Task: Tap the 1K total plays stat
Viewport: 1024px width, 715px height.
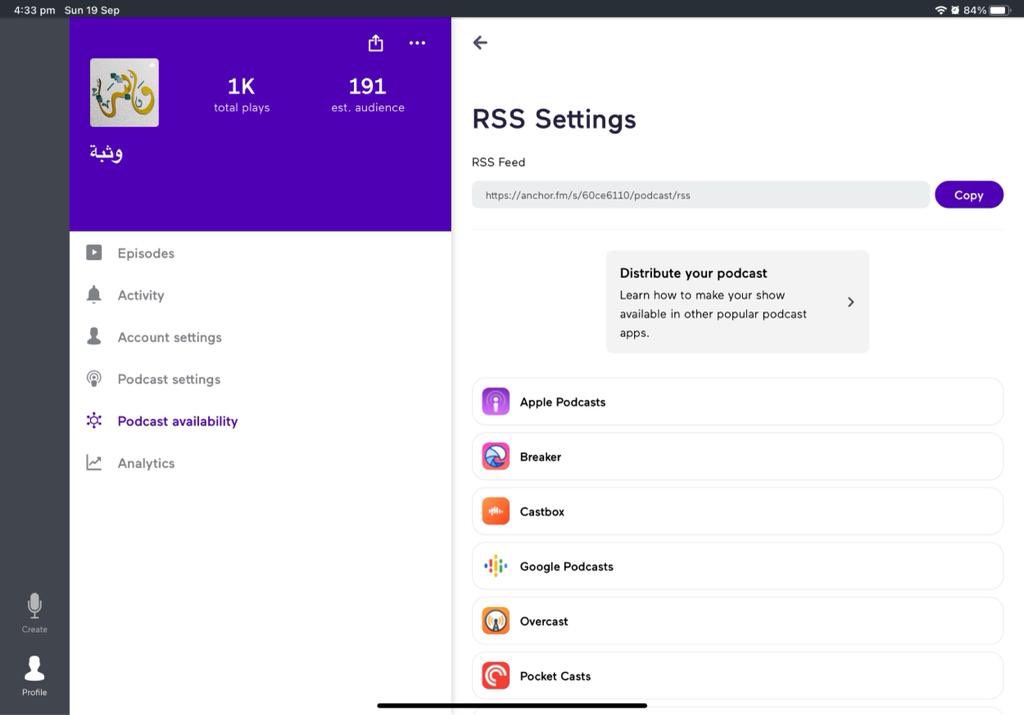Action: pos(242,95)
